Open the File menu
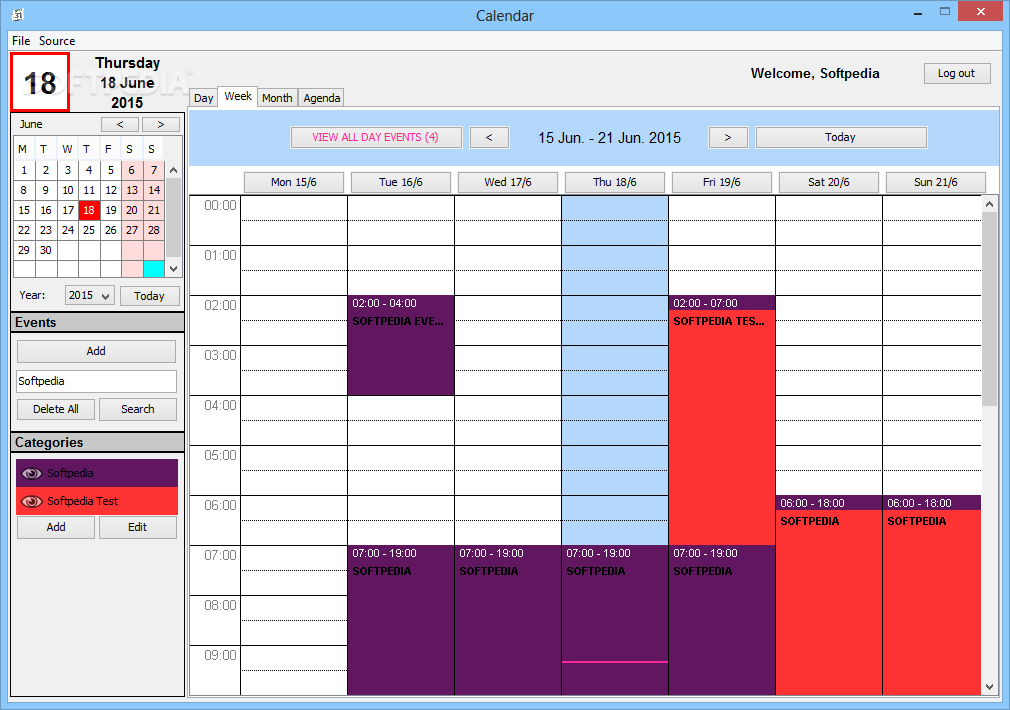1010x710 pixels. pyautogui.click(x=21, y=41)
